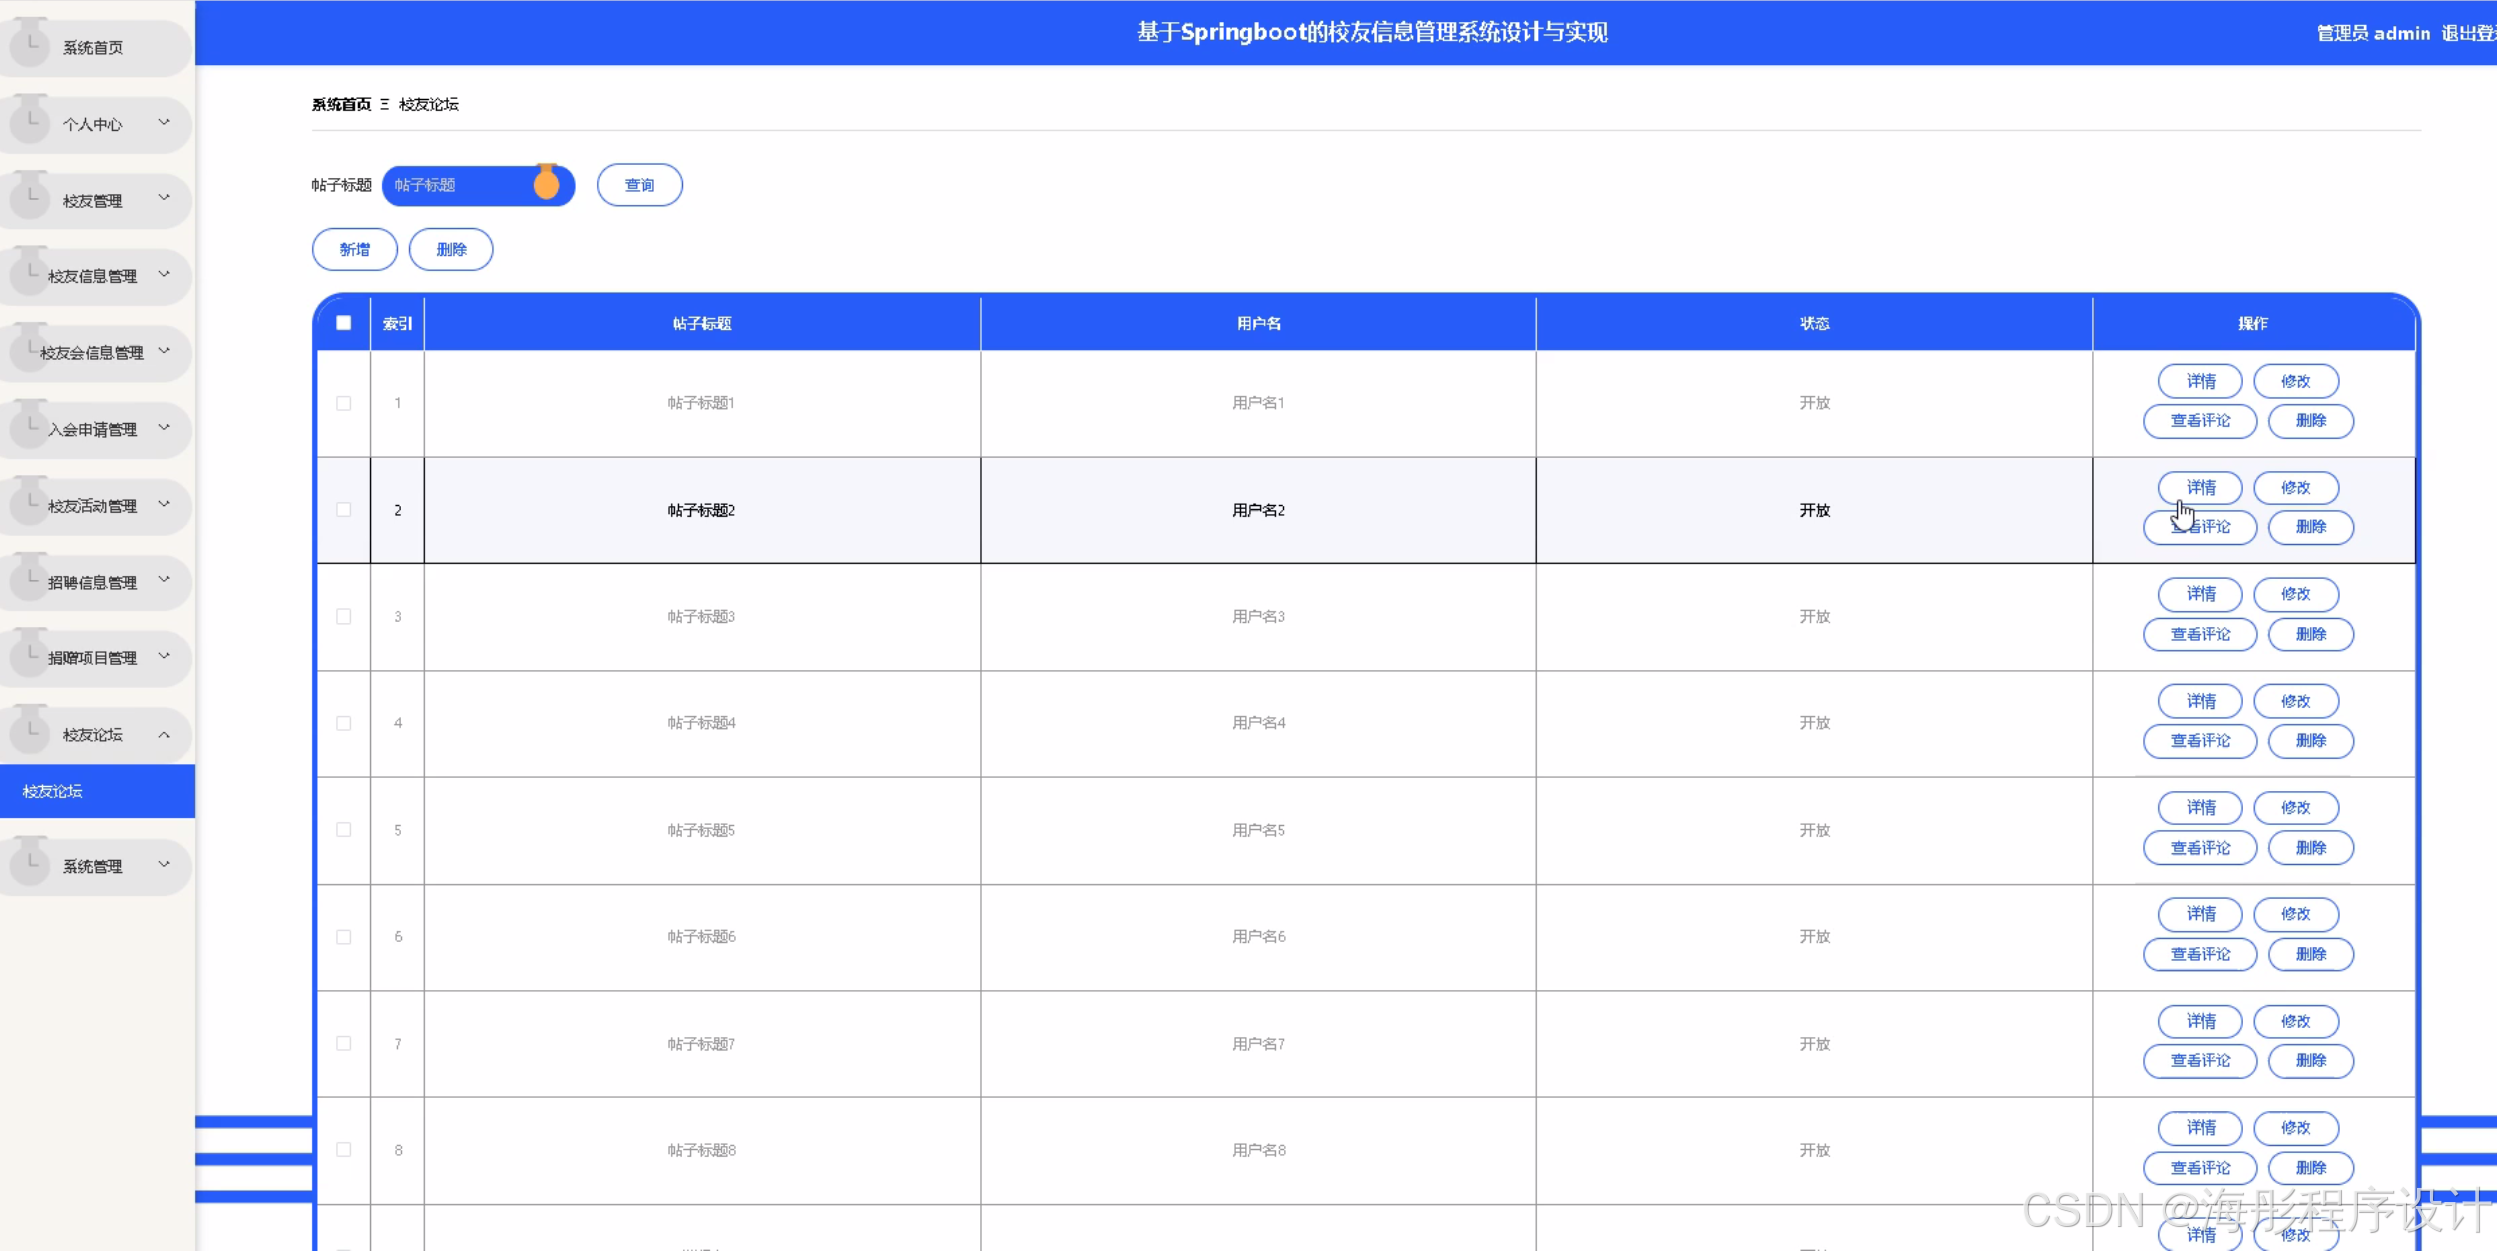Image resolution: width=2497 pixels, height=1251 pixels.
Task: Click the icon beside 系统管理 menu
Action: (x=30, y=864)
